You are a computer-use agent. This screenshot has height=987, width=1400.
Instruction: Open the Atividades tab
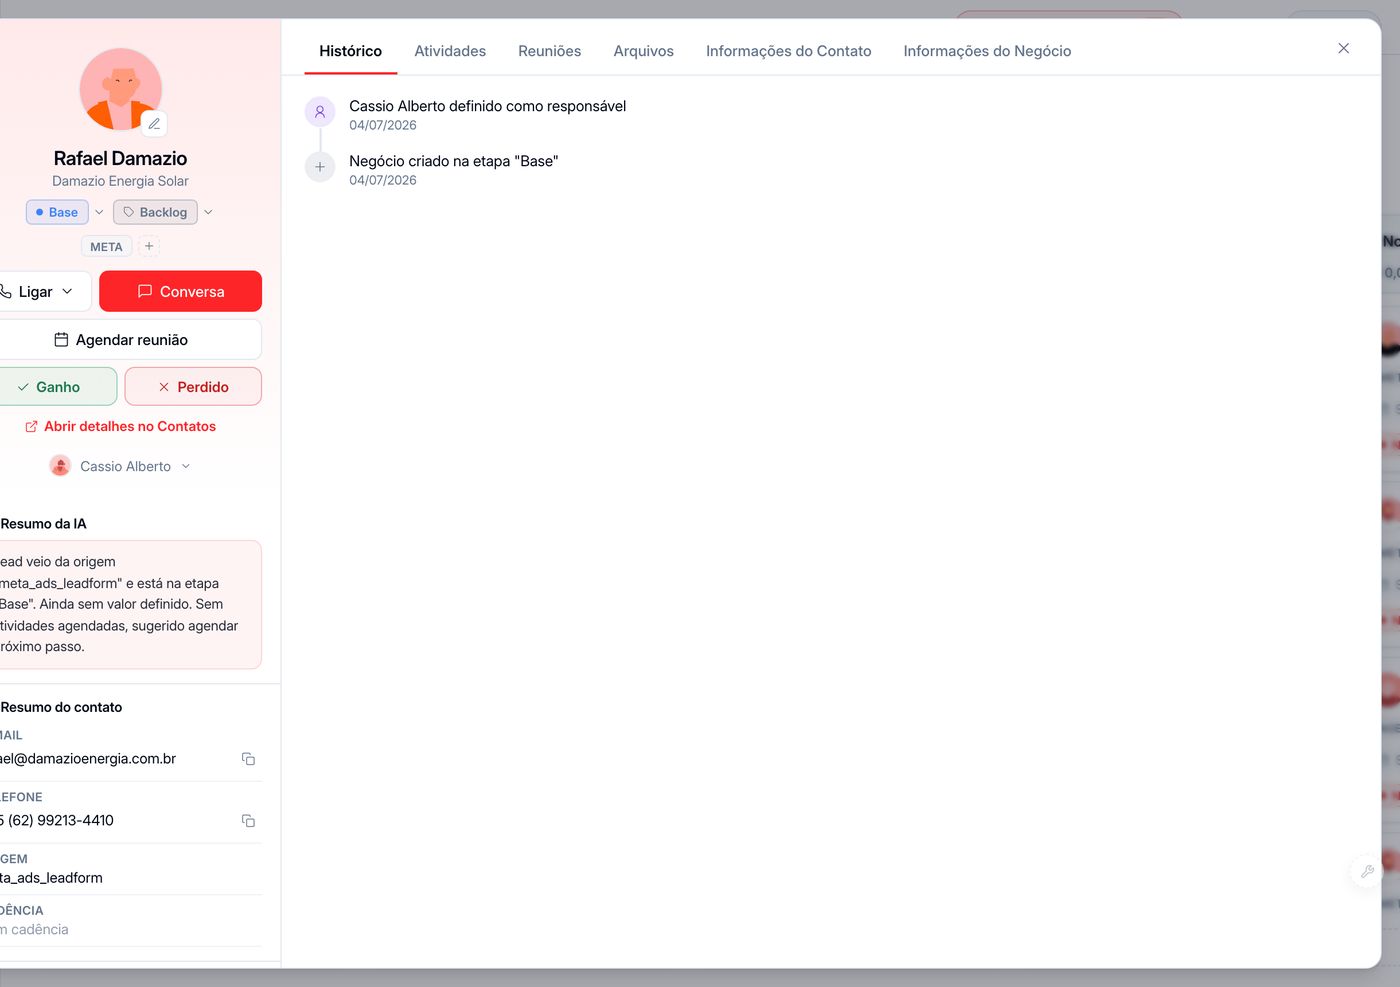(450, 51)
